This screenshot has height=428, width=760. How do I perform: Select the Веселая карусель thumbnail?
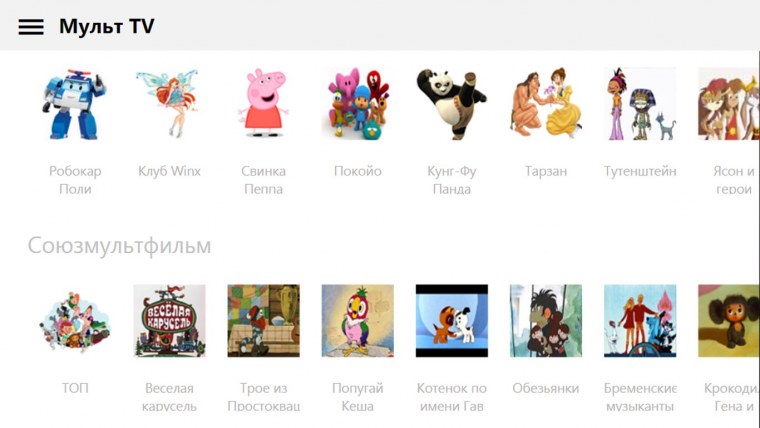tap(169, 321)
